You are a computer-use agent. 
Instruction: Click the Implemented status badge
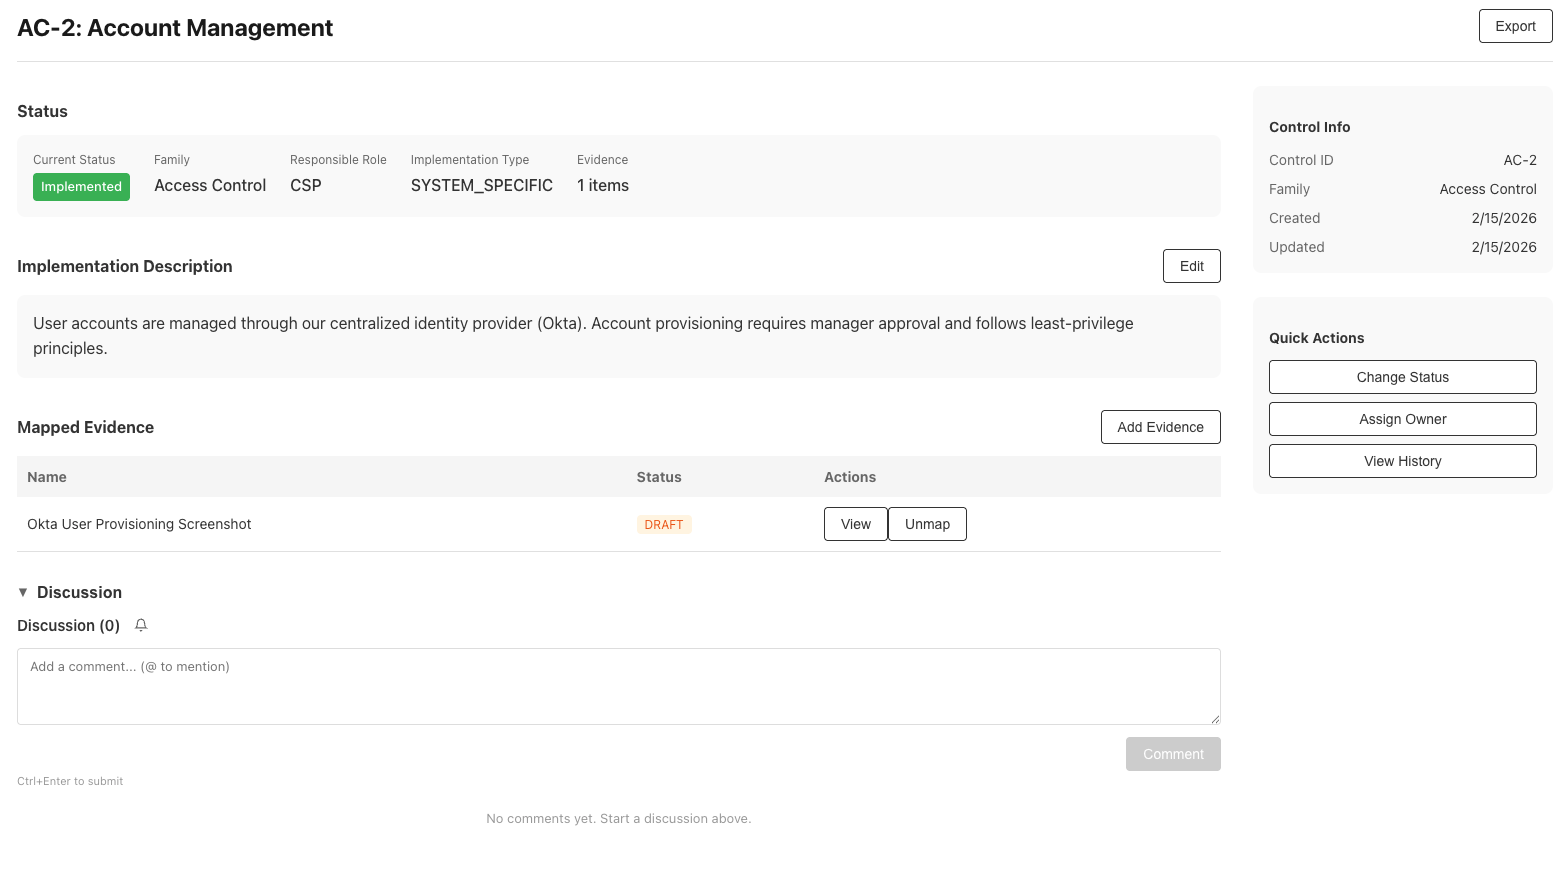point(81,186)
